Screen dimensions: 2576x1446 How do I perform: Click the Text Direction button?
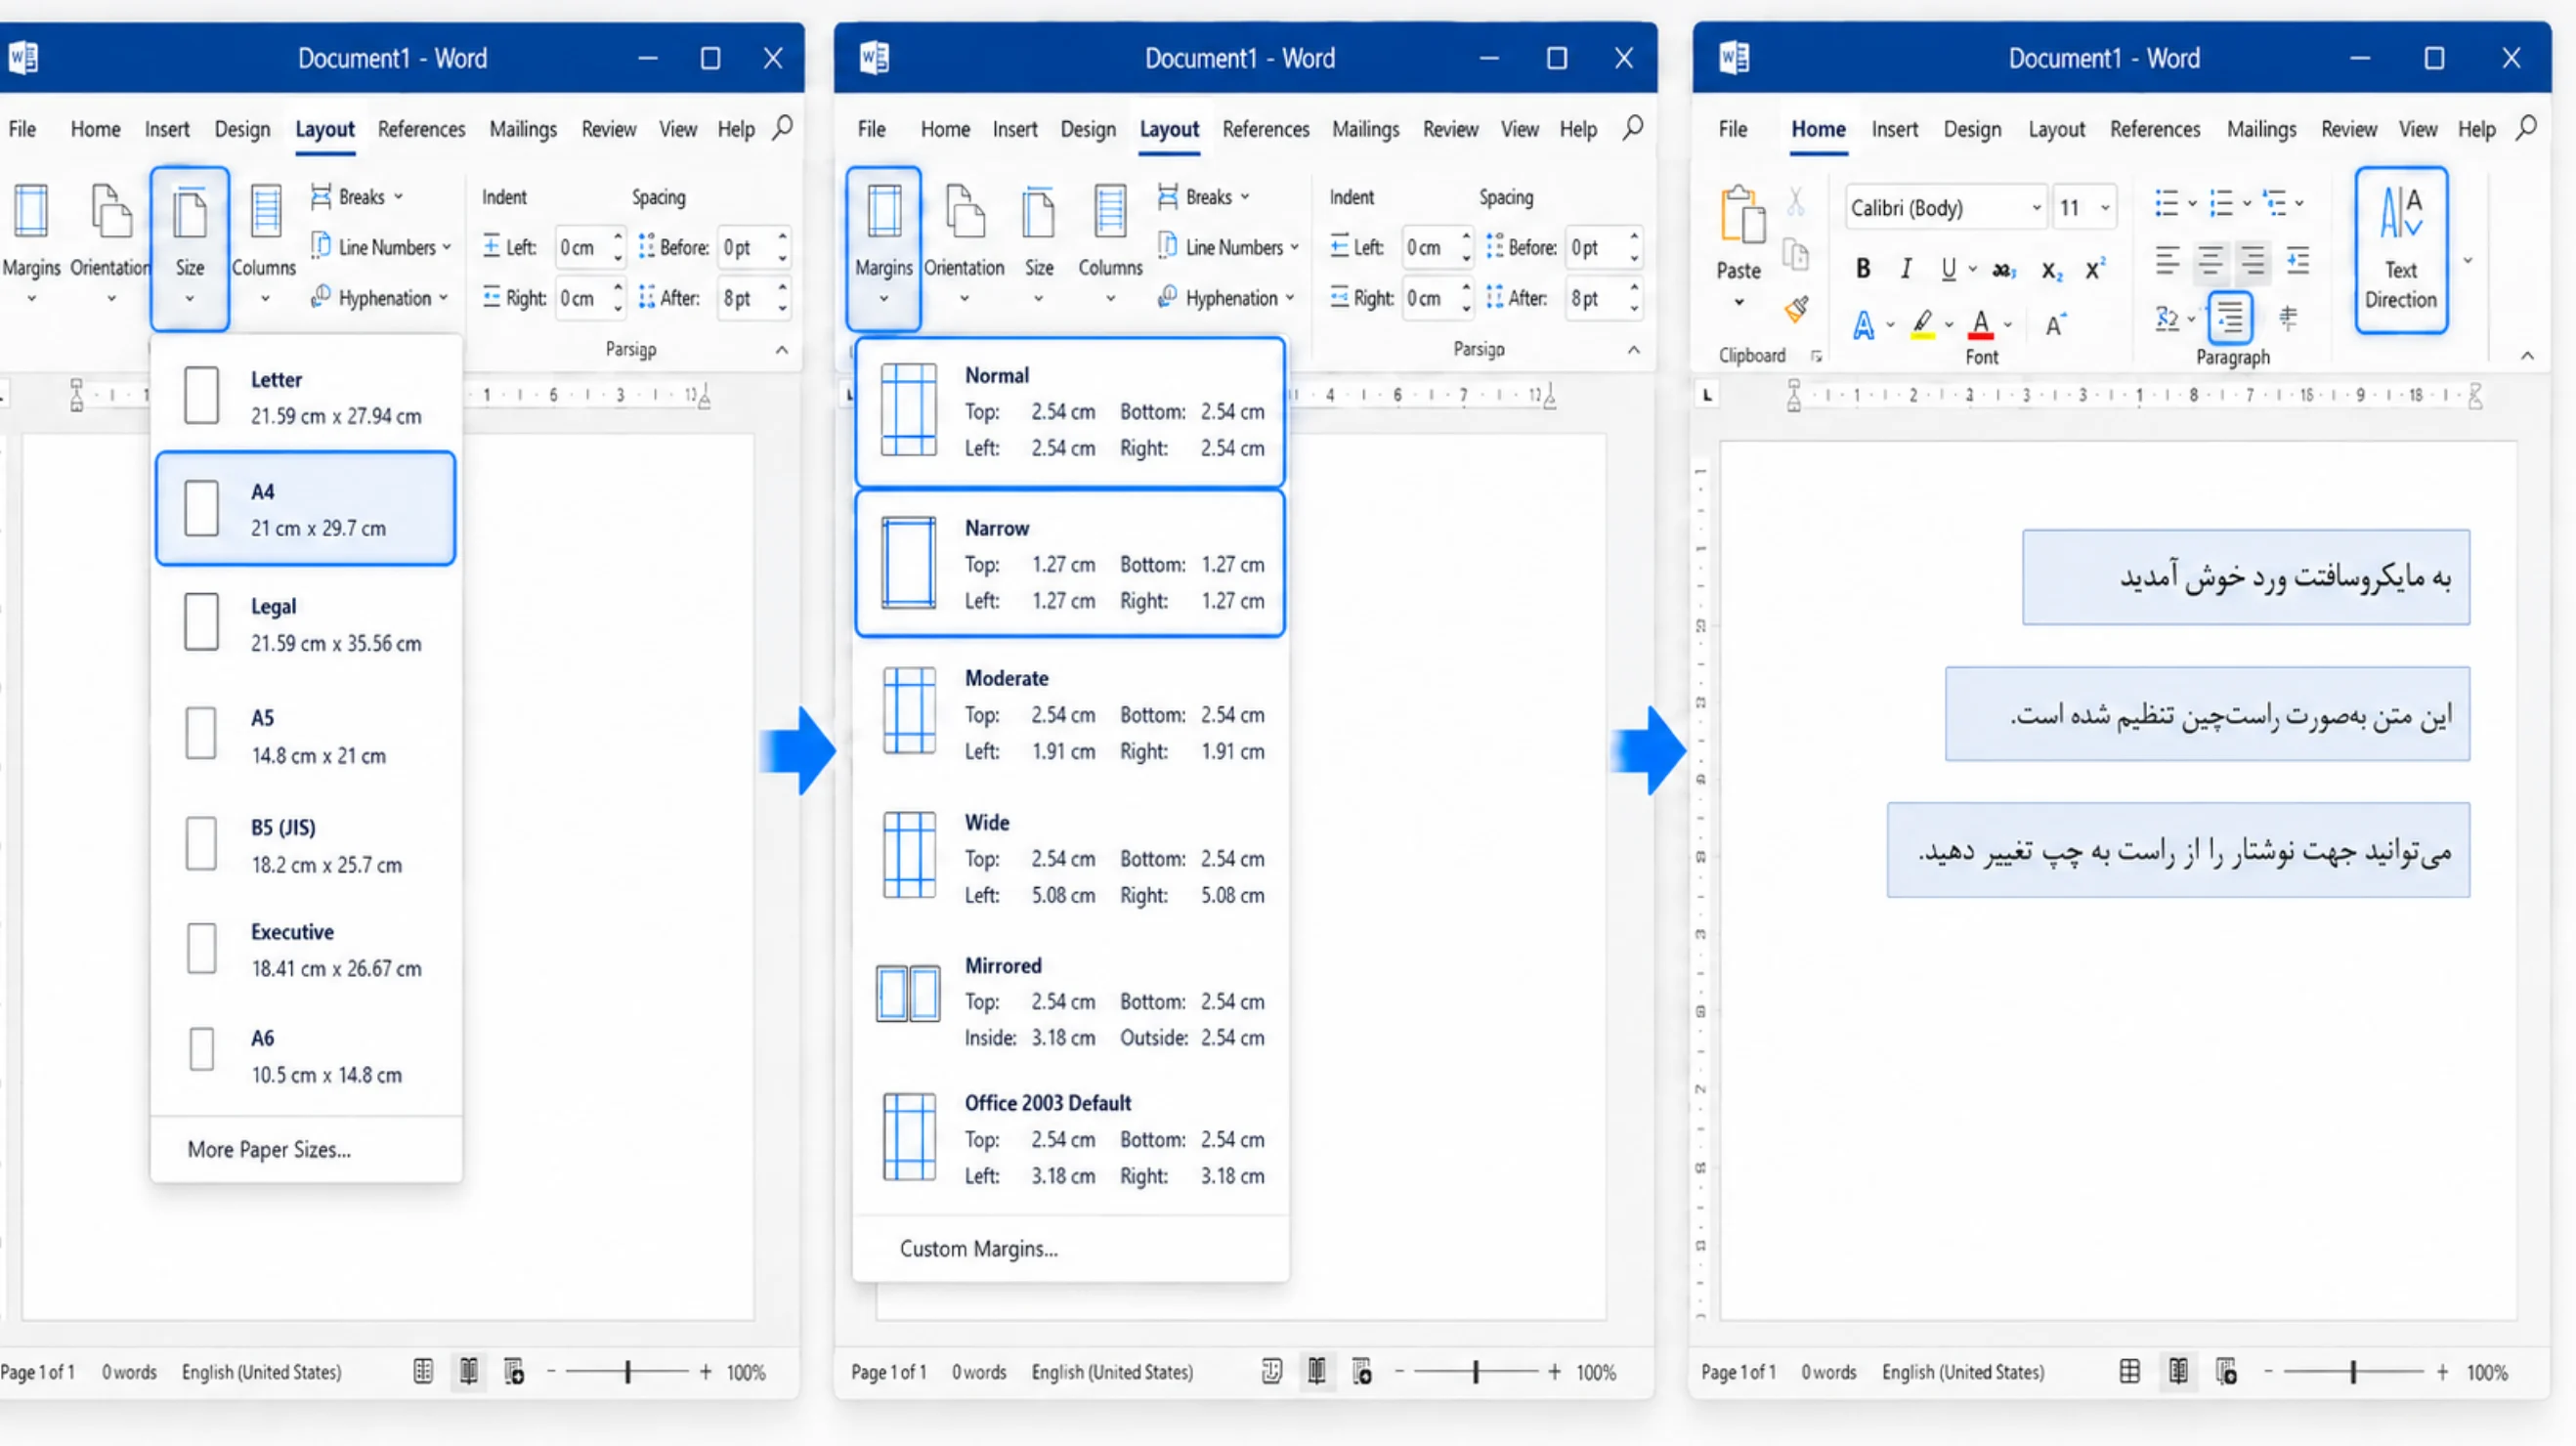pos(2400,249)
